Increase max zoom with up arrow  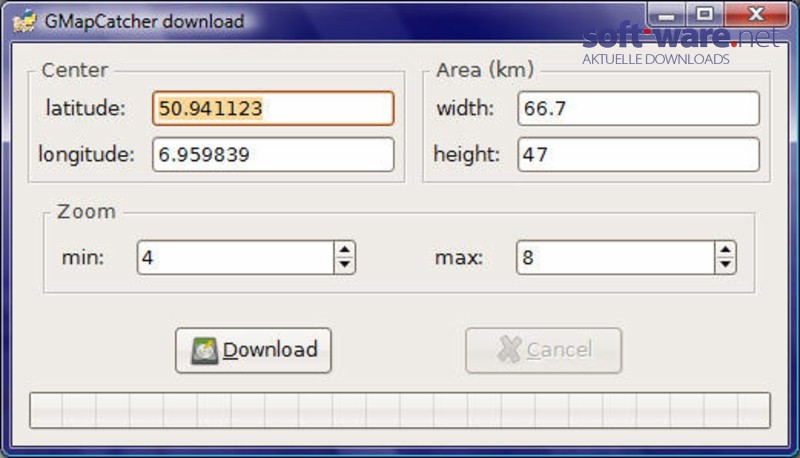pyautogui.click(x=725, y=249)
